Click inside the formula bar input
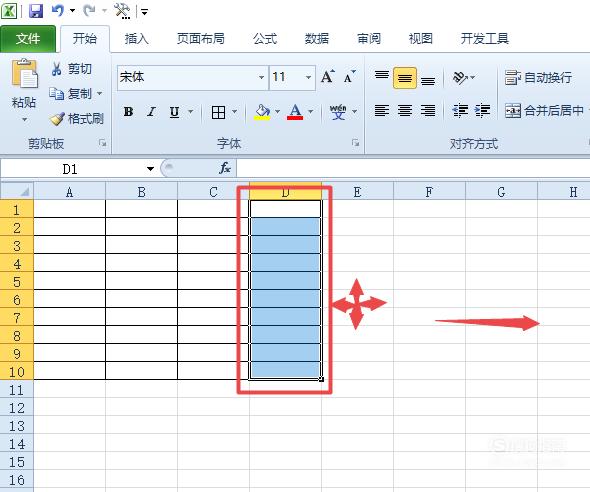Screen dimensions: 590x492 (413, 169)
